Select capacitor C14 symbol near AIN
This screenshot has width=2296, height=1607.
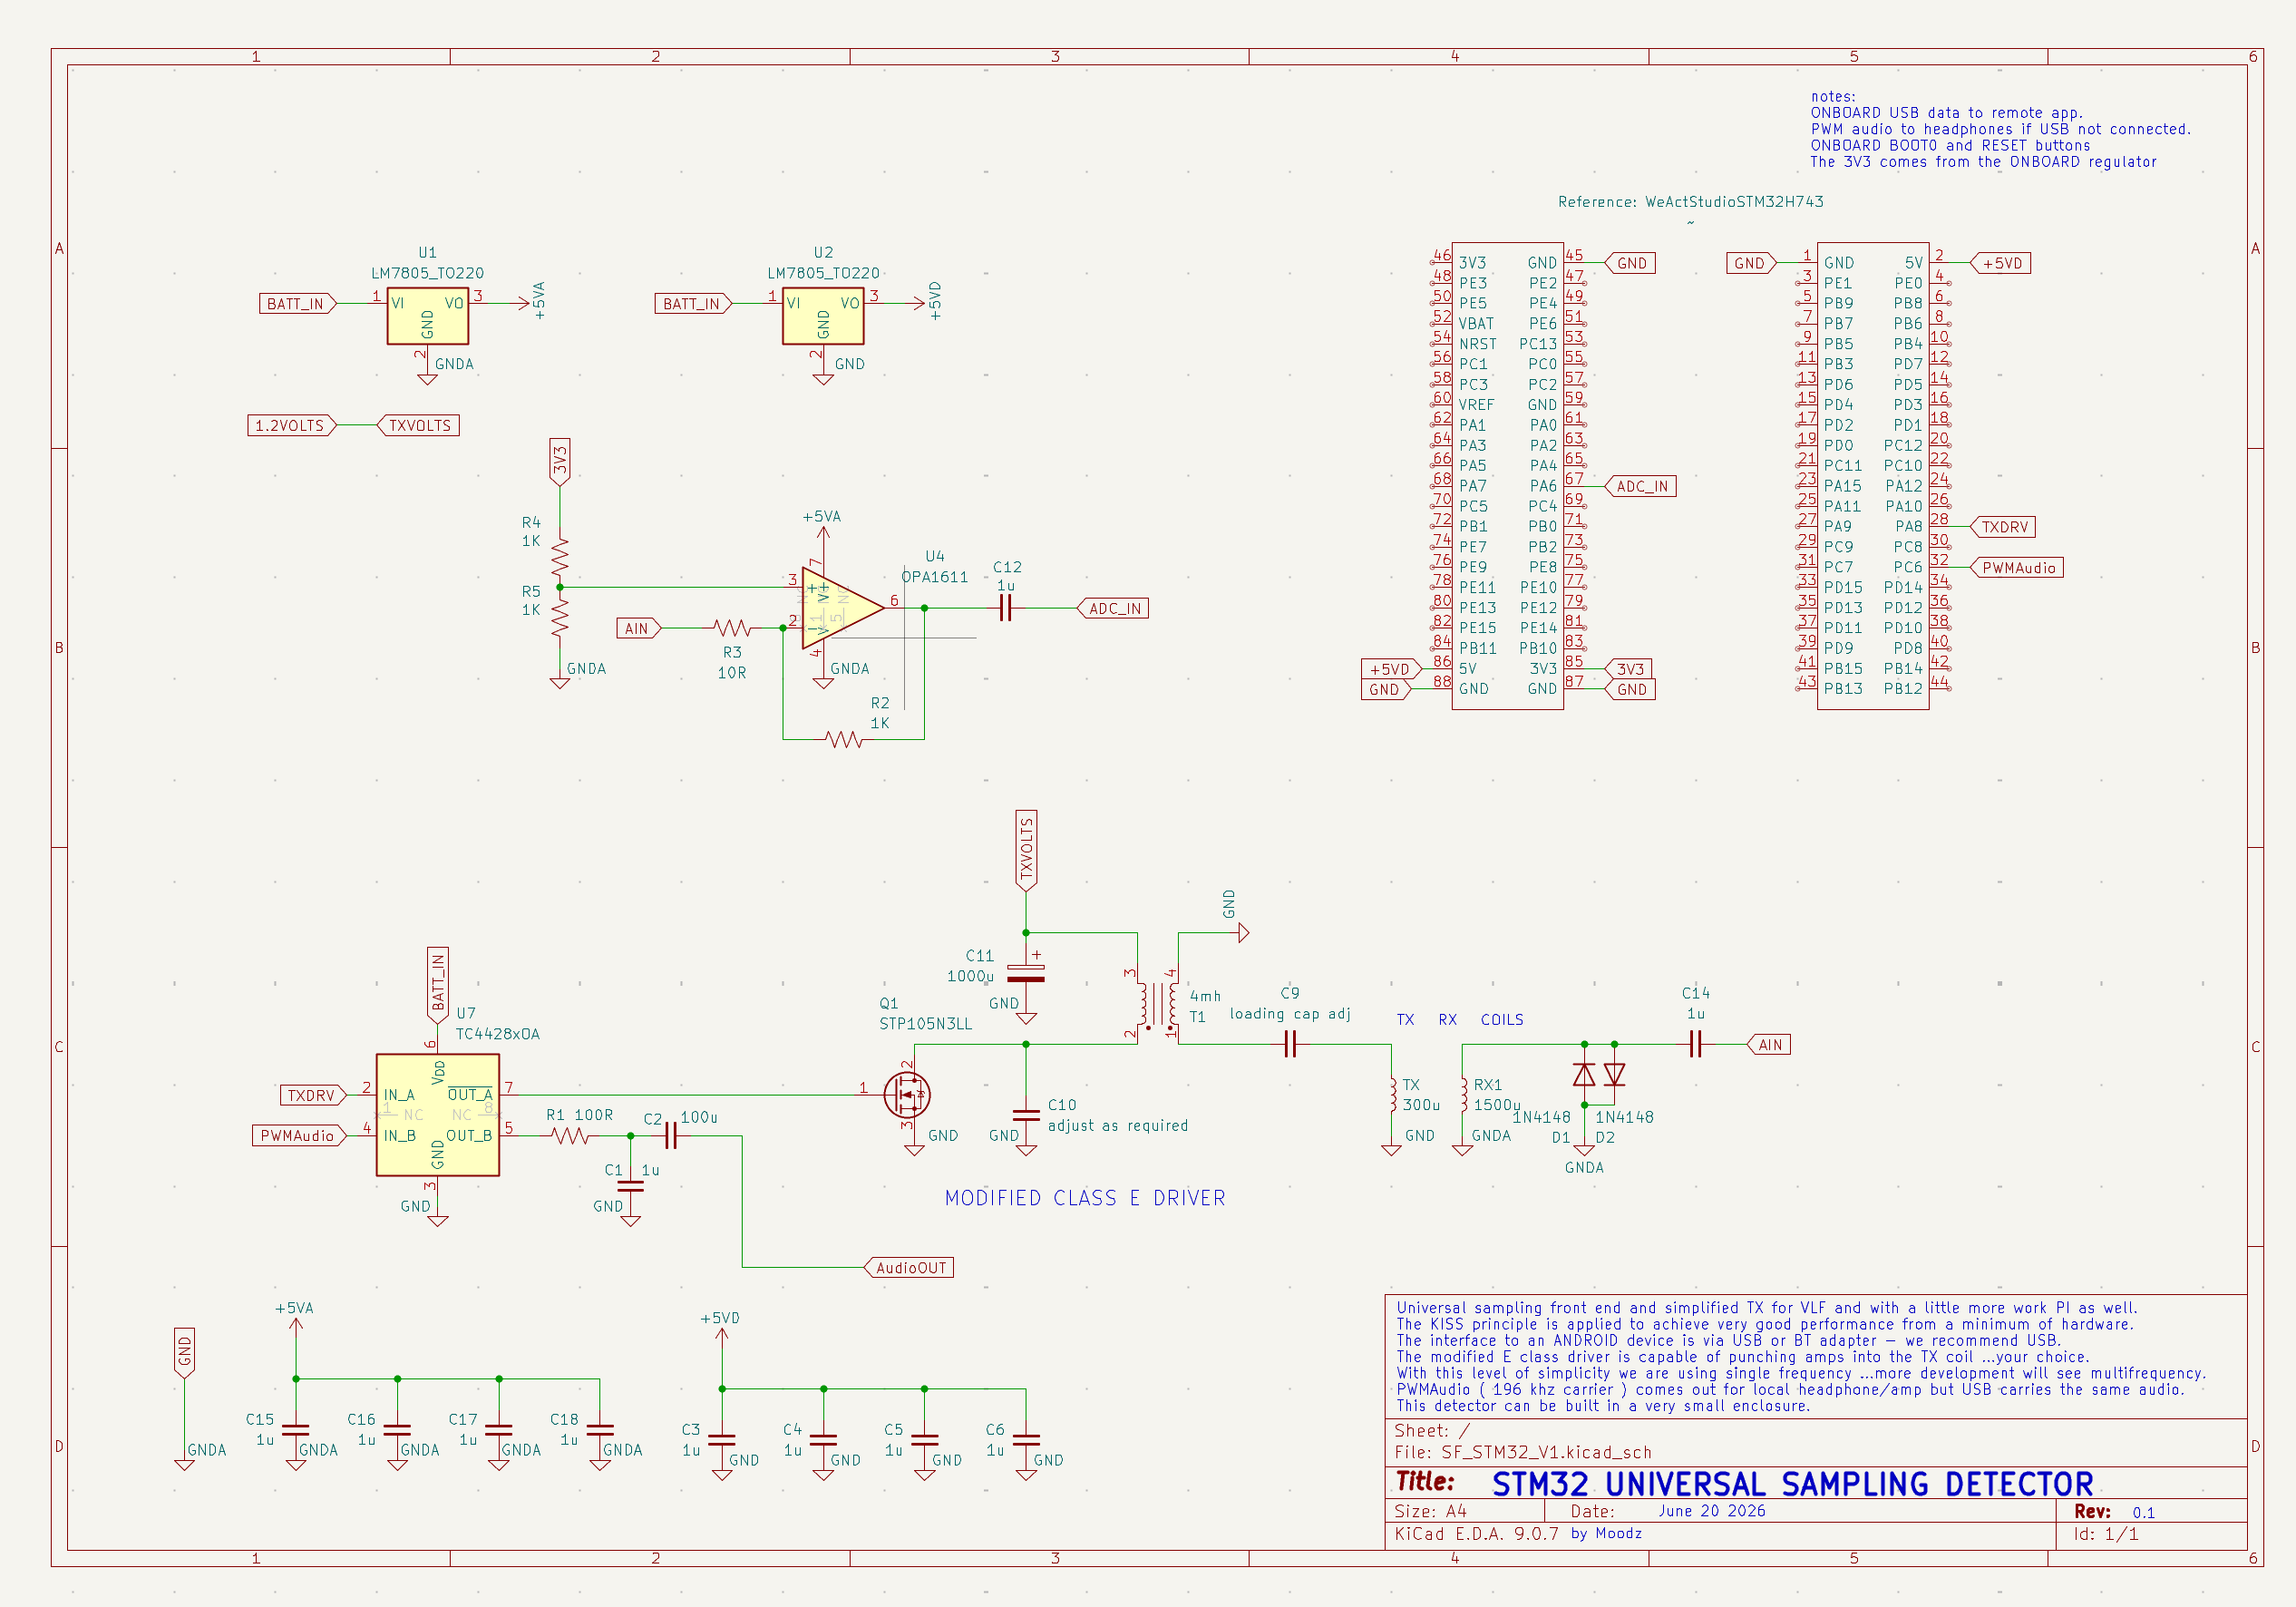point(1695,1044)
